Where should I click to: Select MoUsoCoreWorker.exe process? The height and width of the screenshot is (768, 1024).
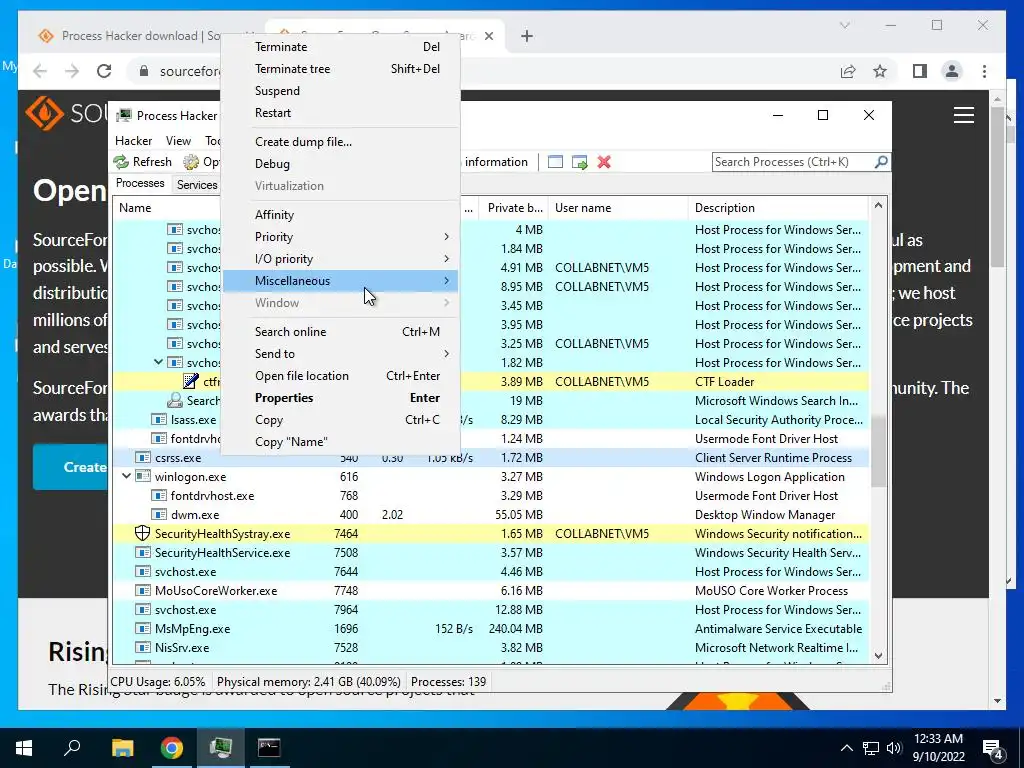click(491, 590)
